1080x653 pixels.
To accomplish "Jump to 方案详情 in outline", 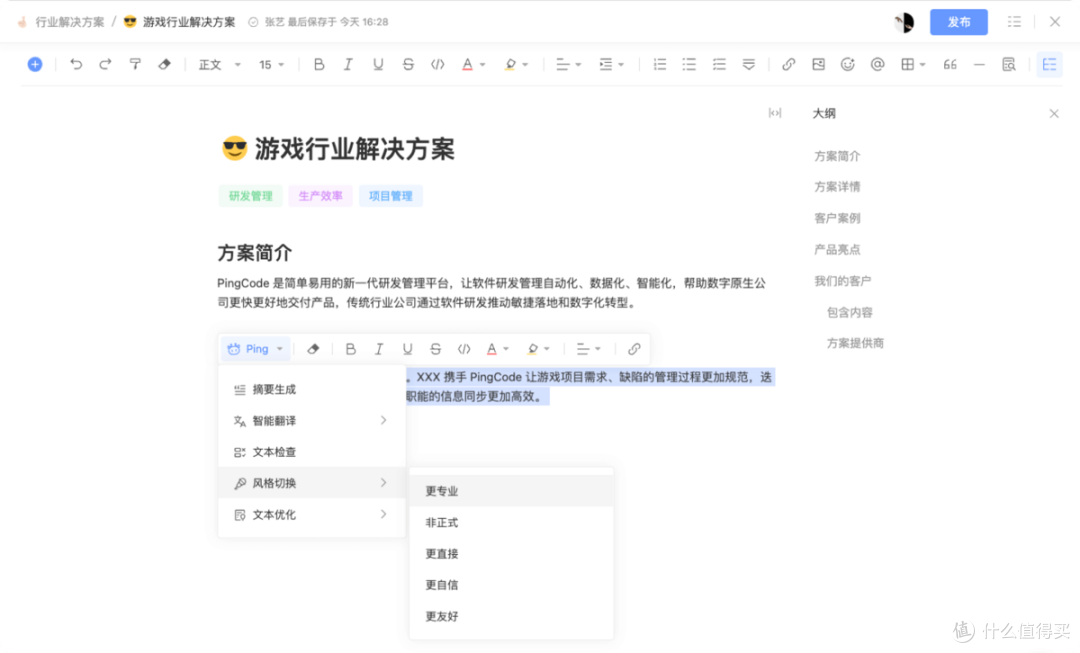I will [x=837, y=187].
